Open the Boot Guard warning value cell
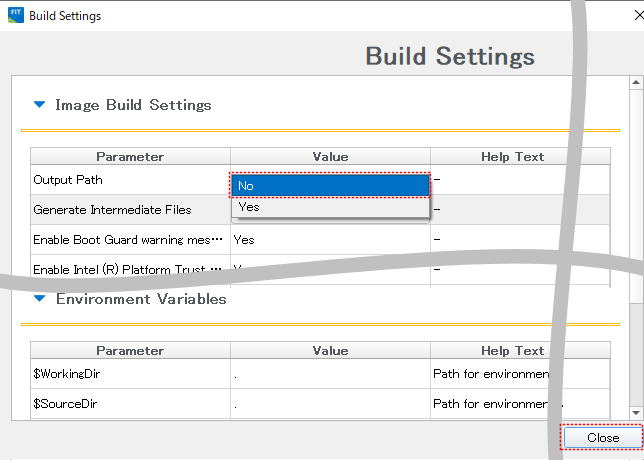 tap(330, 240)
